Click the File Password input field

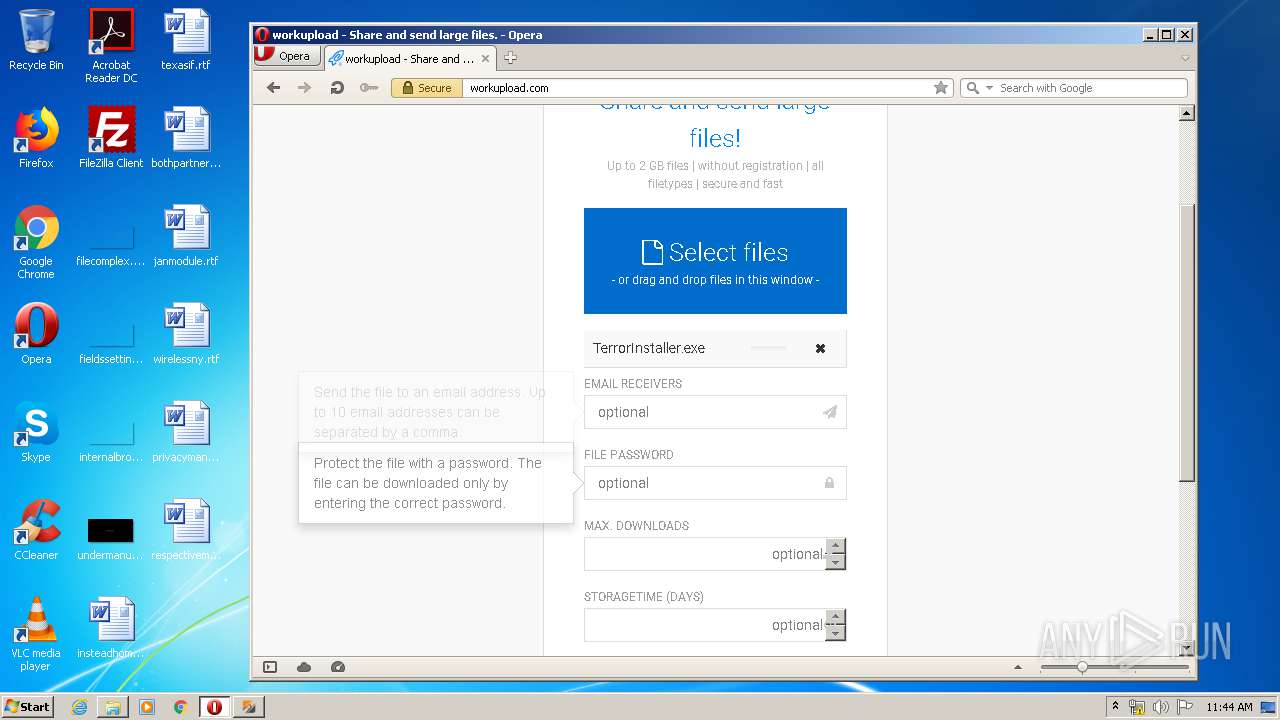pos(715,483)
